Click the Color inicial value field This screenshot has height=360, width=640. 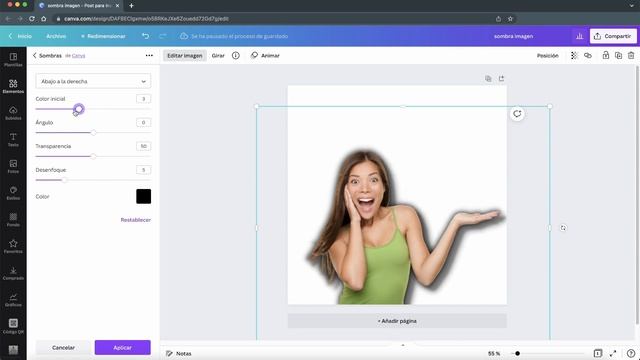(x=143, y=99)
